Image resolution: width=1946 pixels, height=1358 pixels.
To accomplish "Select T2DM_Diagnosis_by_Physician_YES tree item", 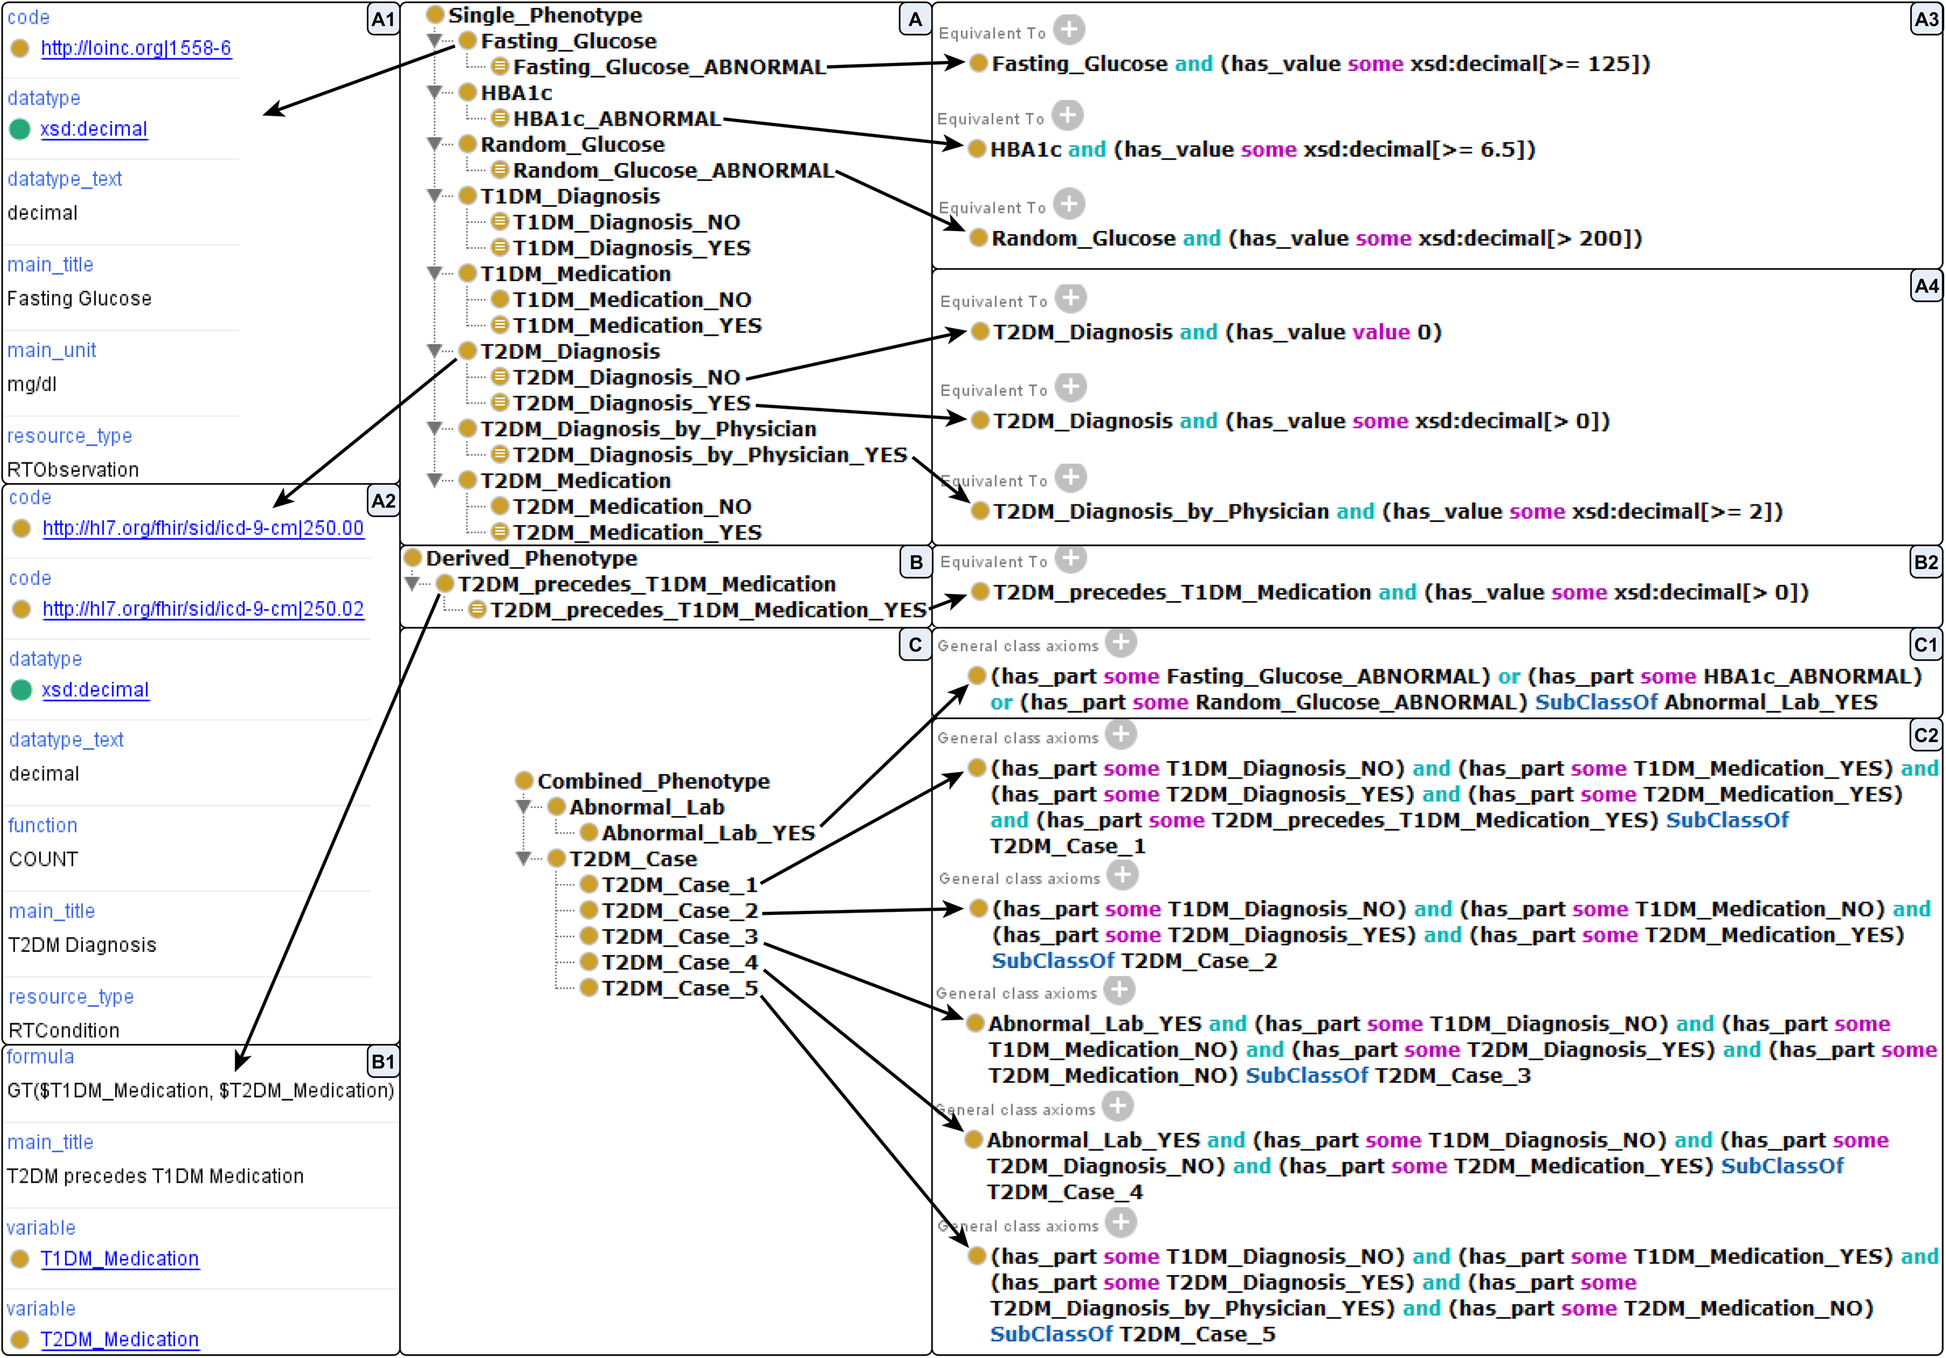I will [x=710, y=455].
